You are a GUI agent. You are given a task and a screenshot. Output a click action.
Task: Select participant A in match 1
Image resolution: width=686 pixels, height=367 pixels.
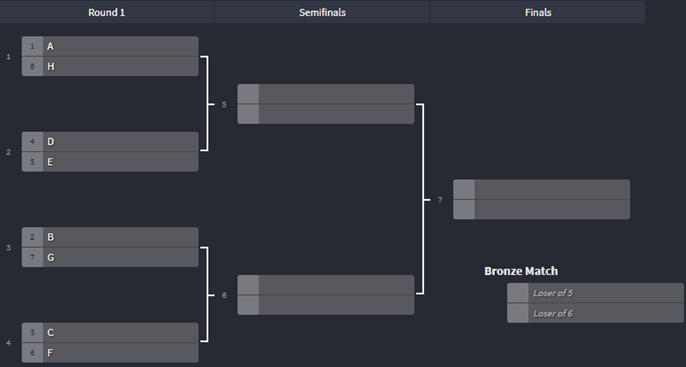tap(110, 46)
